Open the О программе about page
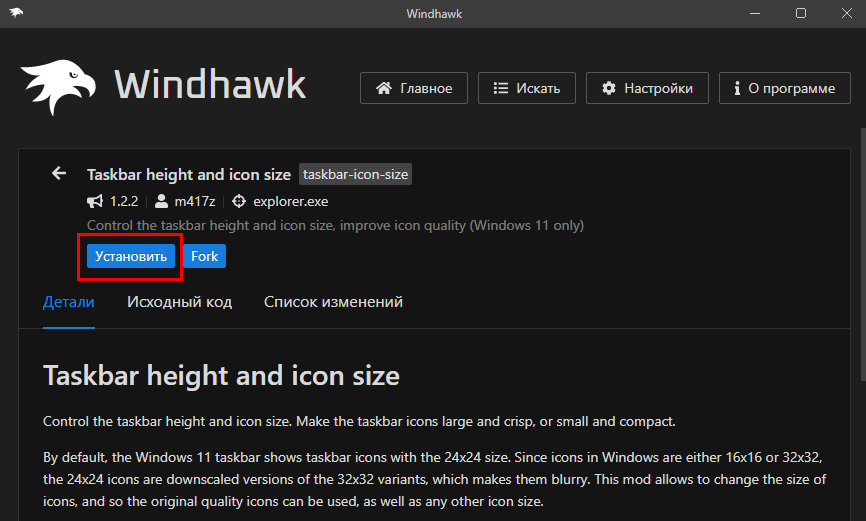Viewport: 866px width, 521px height. click(785, 88)
